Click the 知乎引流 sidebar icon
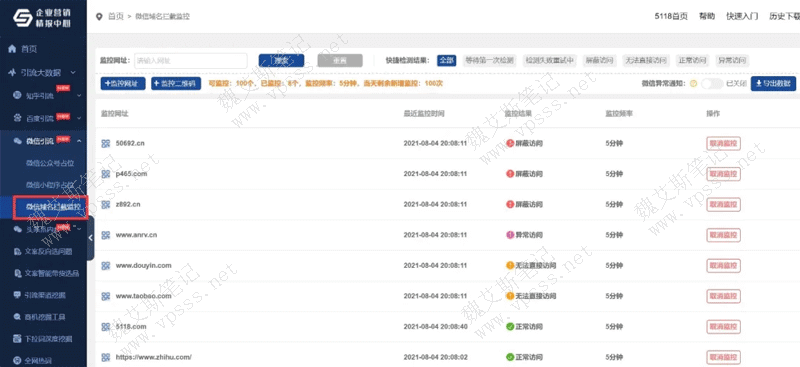Image resolution: width=800 pixels, height=367 pixels. [17, 95]
